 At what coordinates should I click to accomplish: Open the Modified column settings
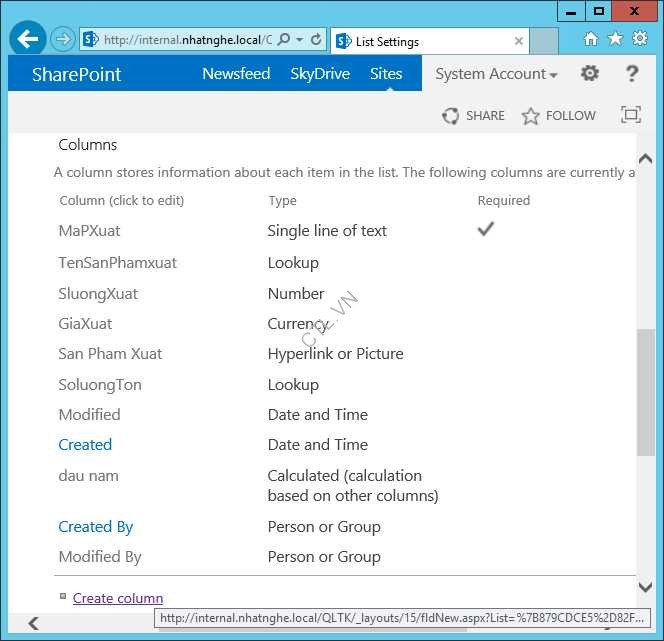coord(89,415)
